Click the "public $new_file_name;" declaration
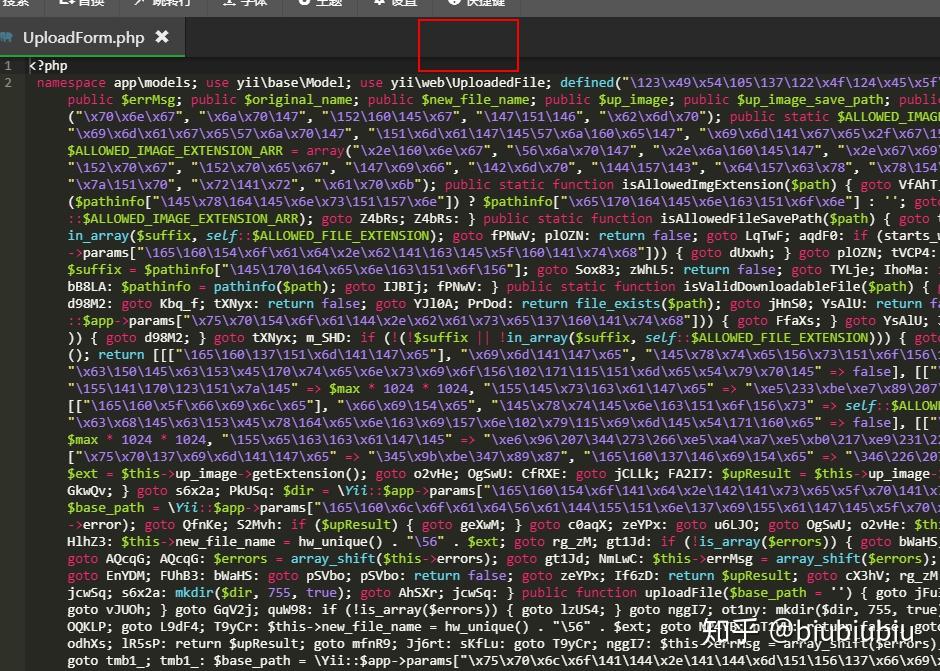Image resolution: width=940 pixels, height=671 pixels. pos(453,100)
